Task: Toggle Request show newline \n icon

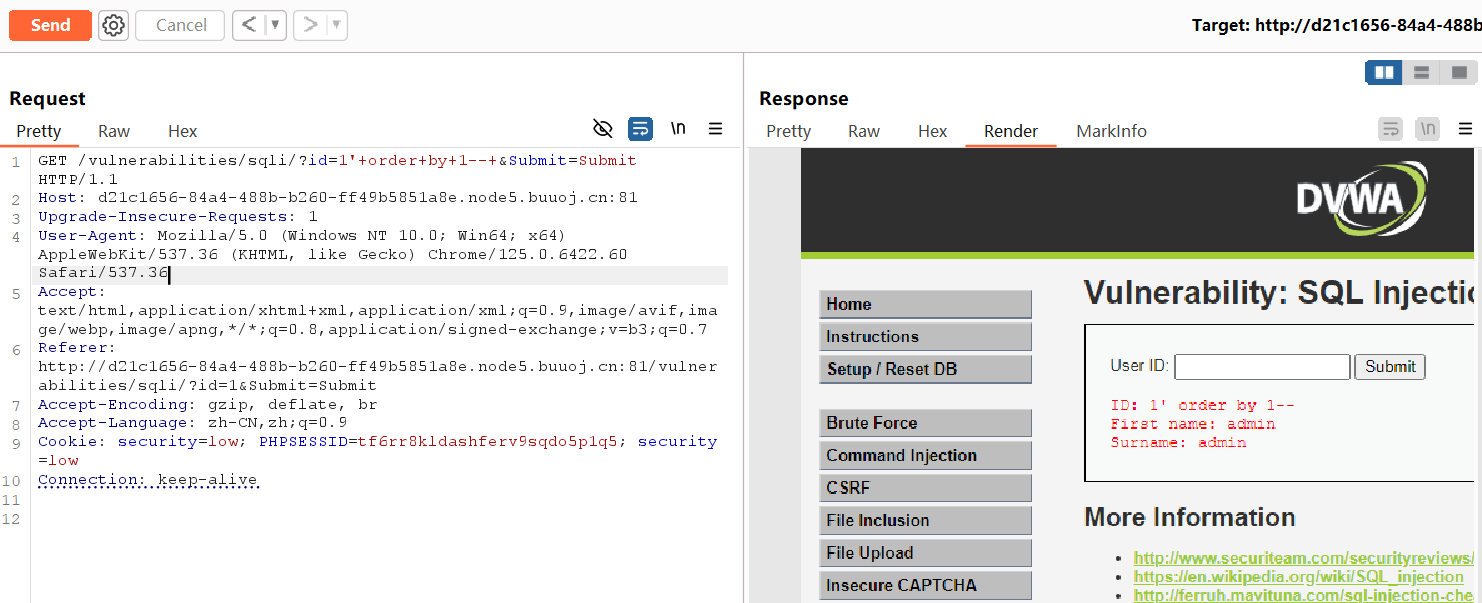Action: [x=678, y=128]
